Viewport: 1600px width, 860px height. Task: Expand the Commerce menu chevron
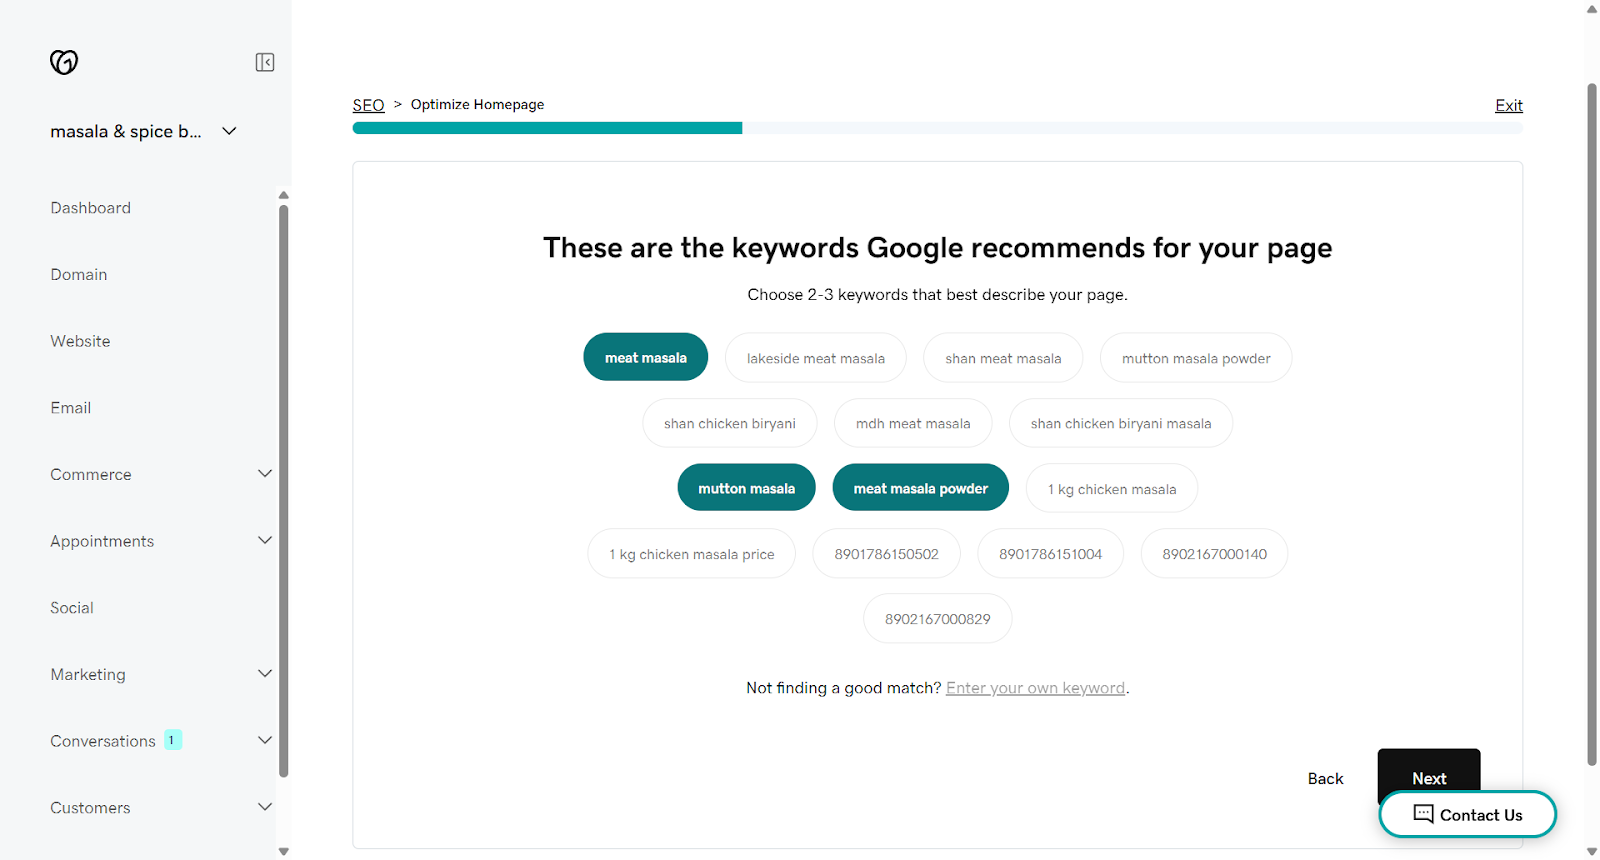(265, 474)
